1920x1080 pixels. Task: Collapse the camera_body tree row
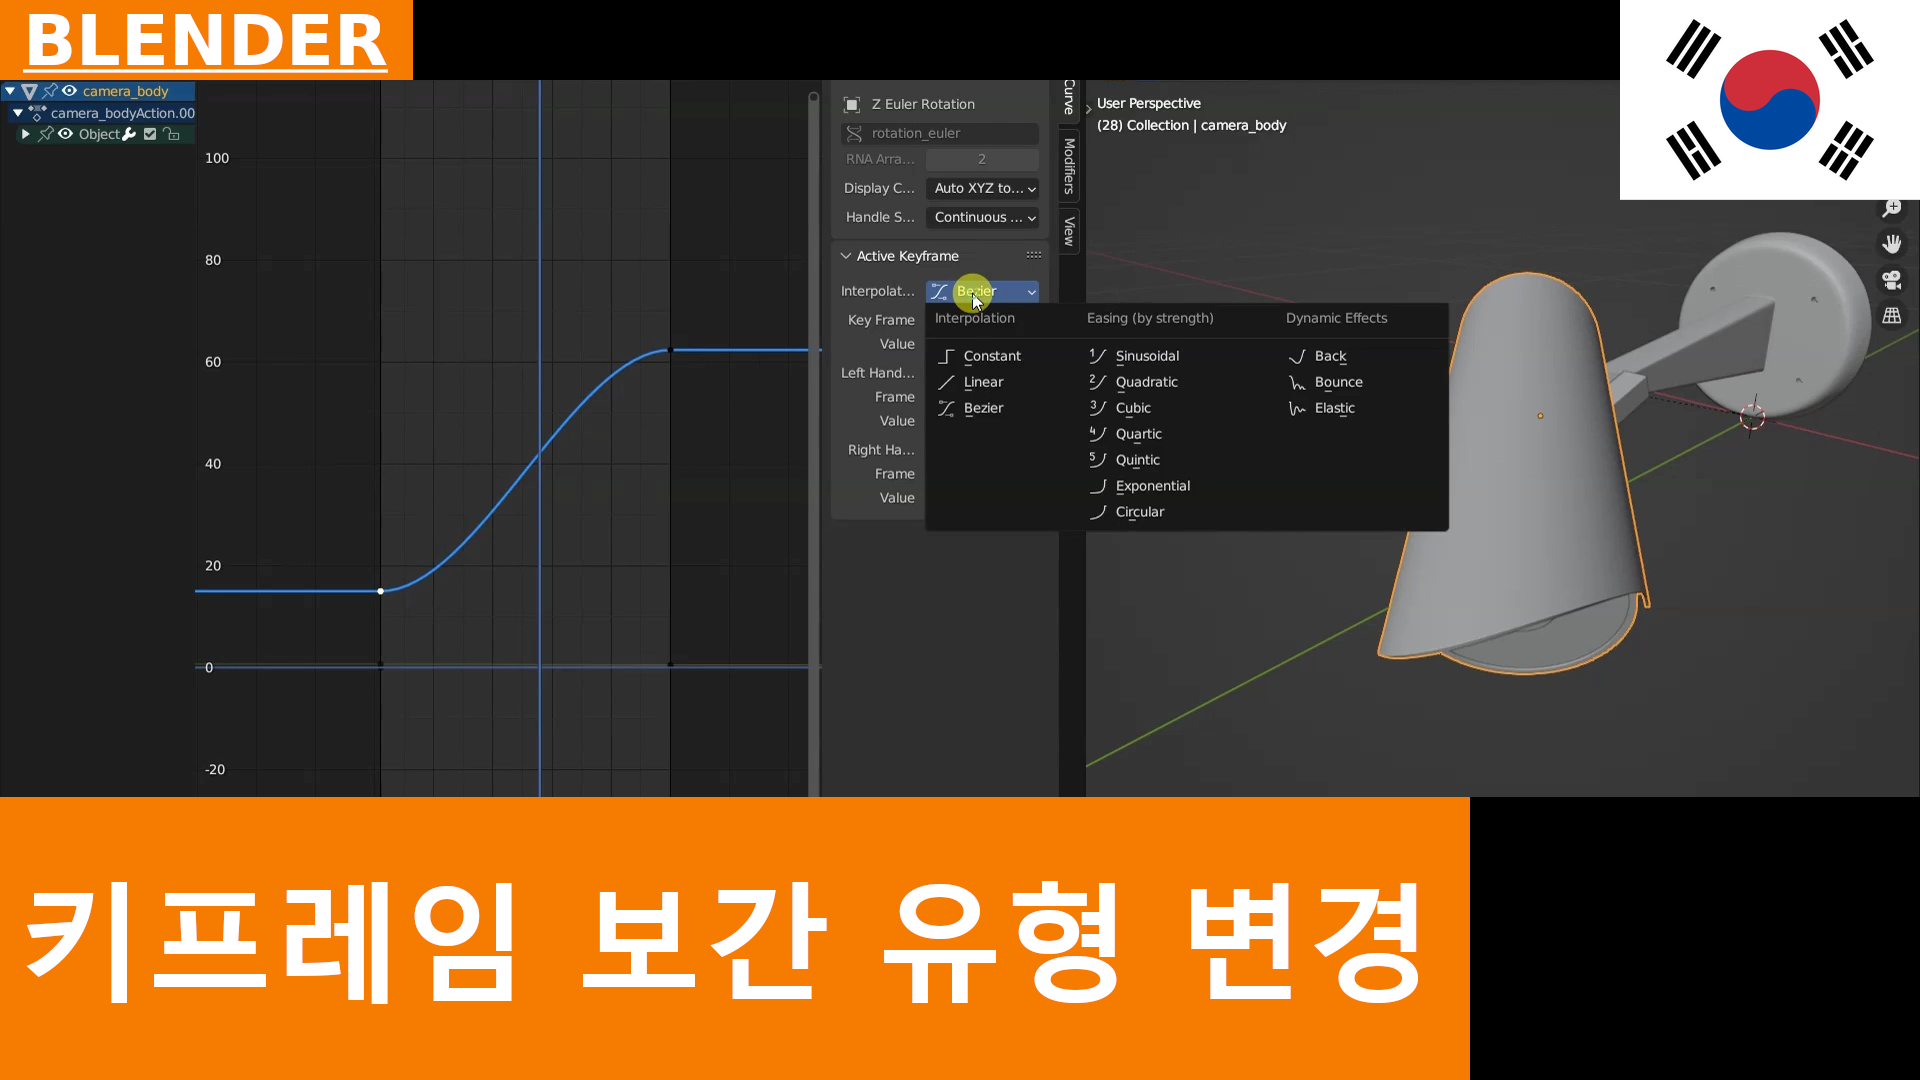tap(10, 91)
